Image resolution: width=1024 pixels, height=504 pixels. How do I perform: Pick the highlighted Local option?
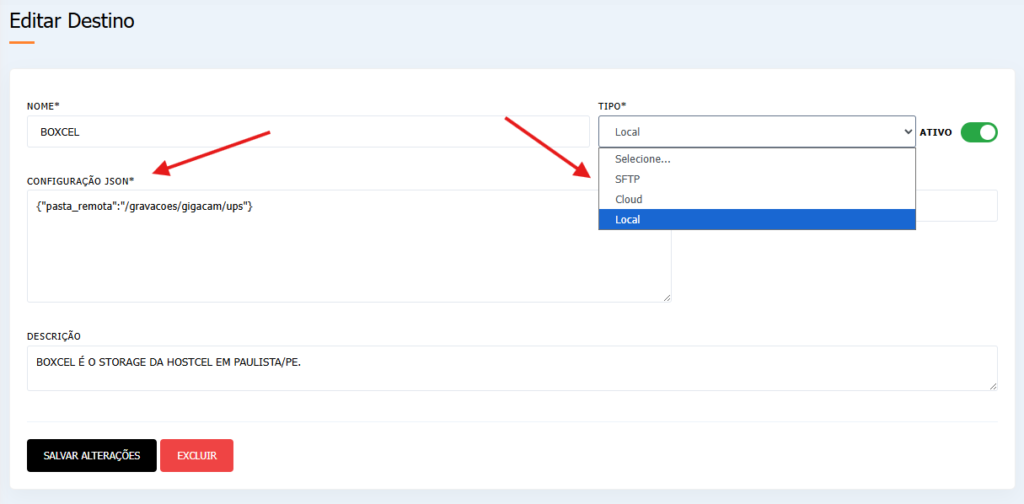coord(757,219)
